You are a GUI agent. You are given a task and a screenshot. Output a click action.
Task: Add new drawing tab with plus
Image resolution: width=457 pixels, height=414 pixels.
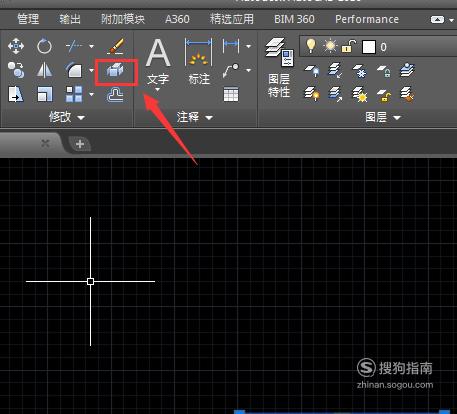tap(80, 144)
